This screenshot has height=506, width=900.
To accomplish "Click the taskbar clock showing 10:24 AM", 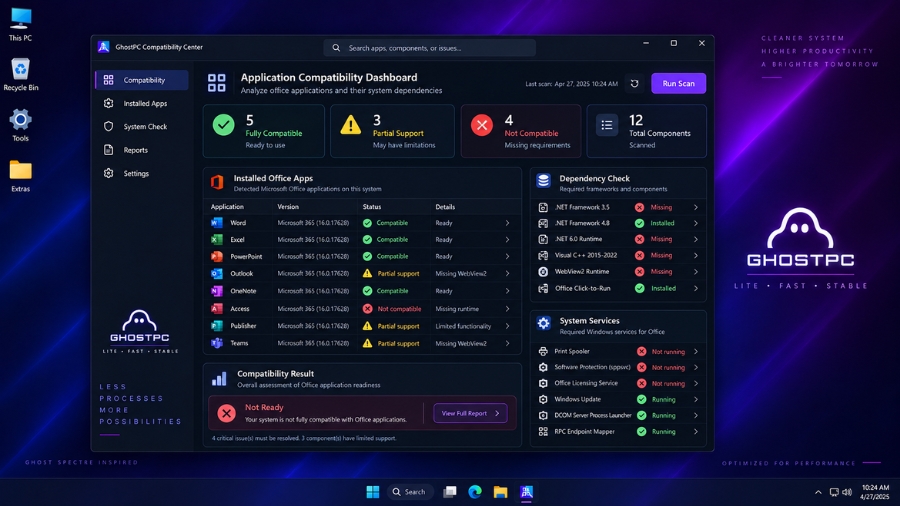I will pyautogui.click(x=875, y=492).
